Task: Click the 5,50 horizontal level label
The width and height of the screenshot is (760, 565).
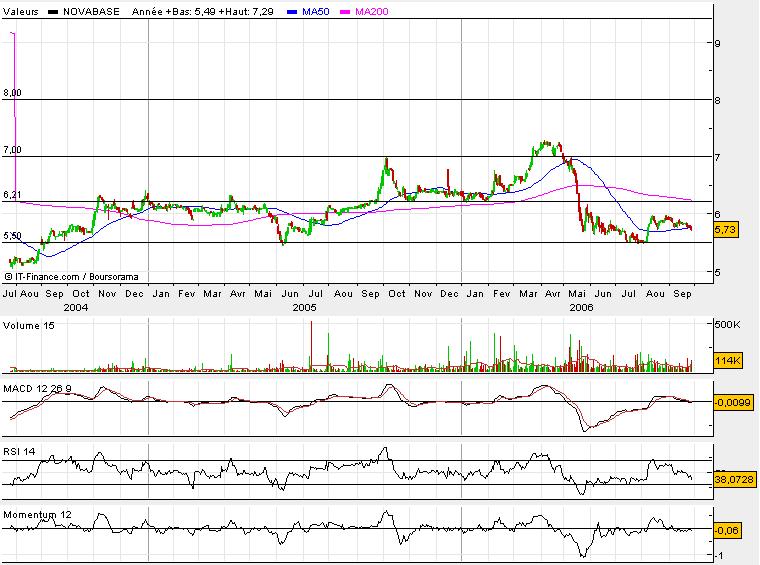Action: pyautogui.click(x=12, y=236)
